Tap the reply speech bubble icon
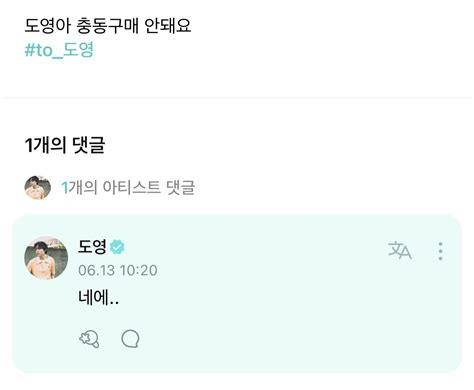This screenshot has height=390, width=474. tap(130, 339)
